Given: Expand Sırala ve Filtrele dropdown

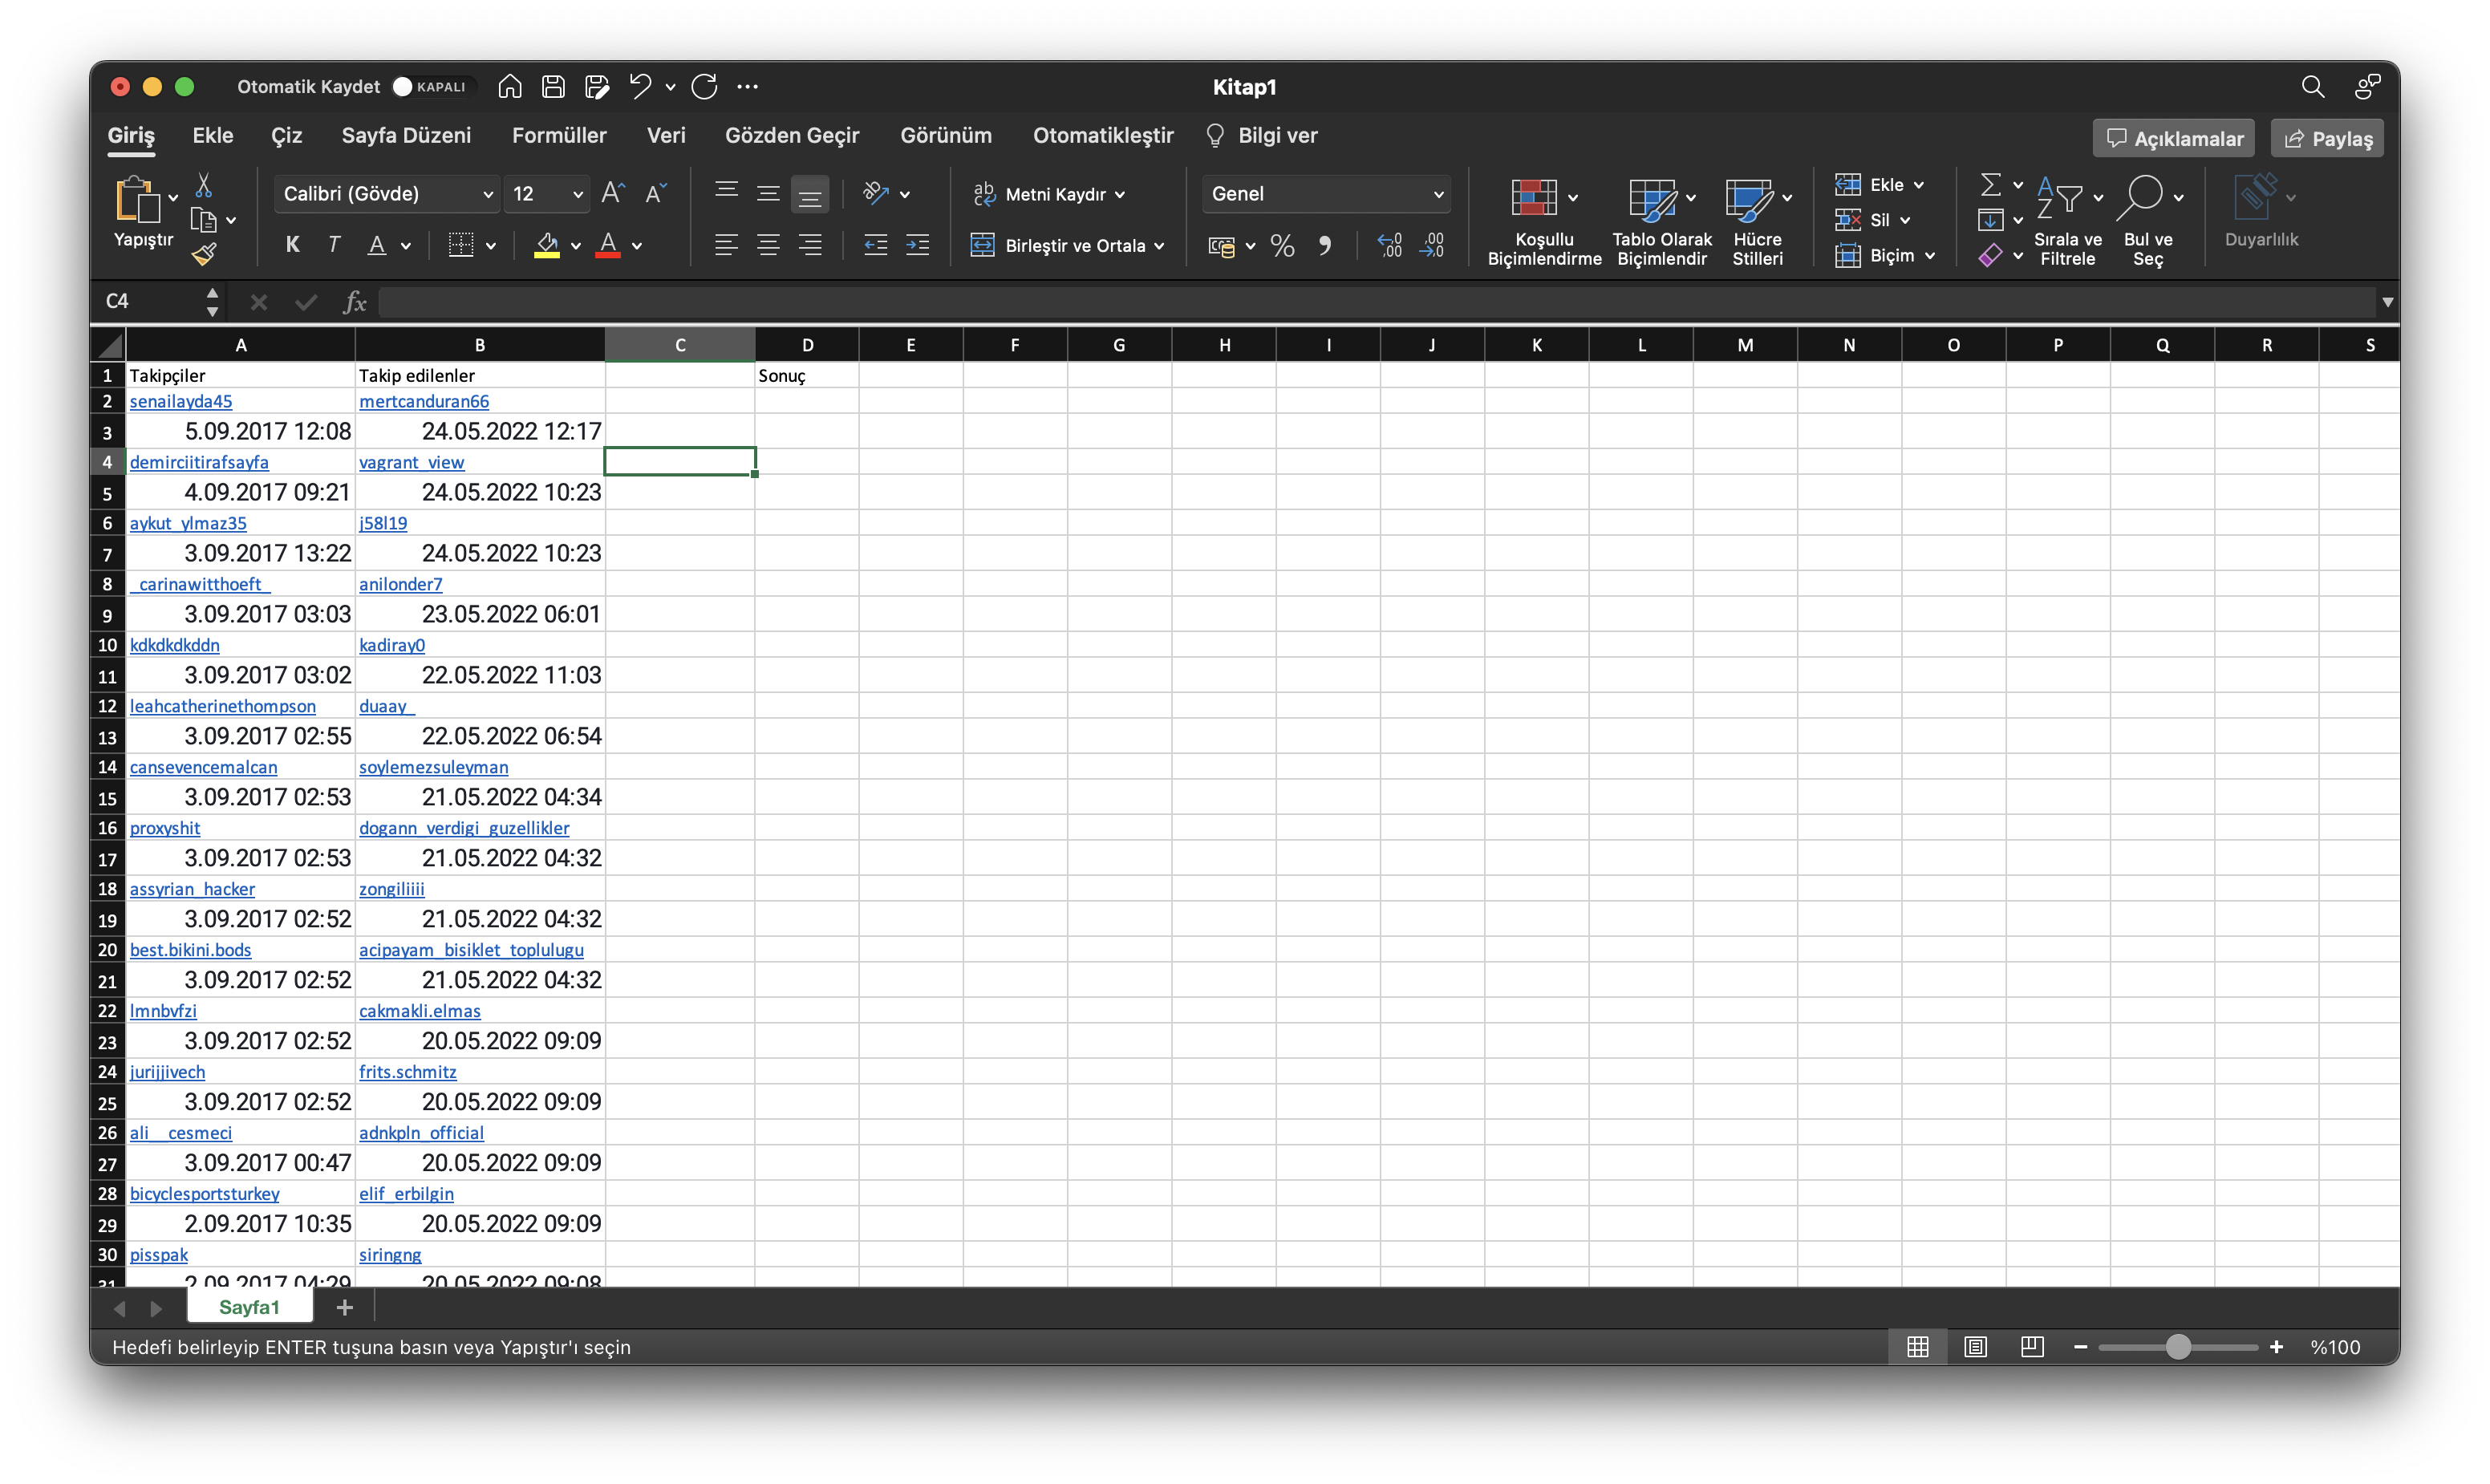Looking at the screenshot, I should coord(2098,197).
